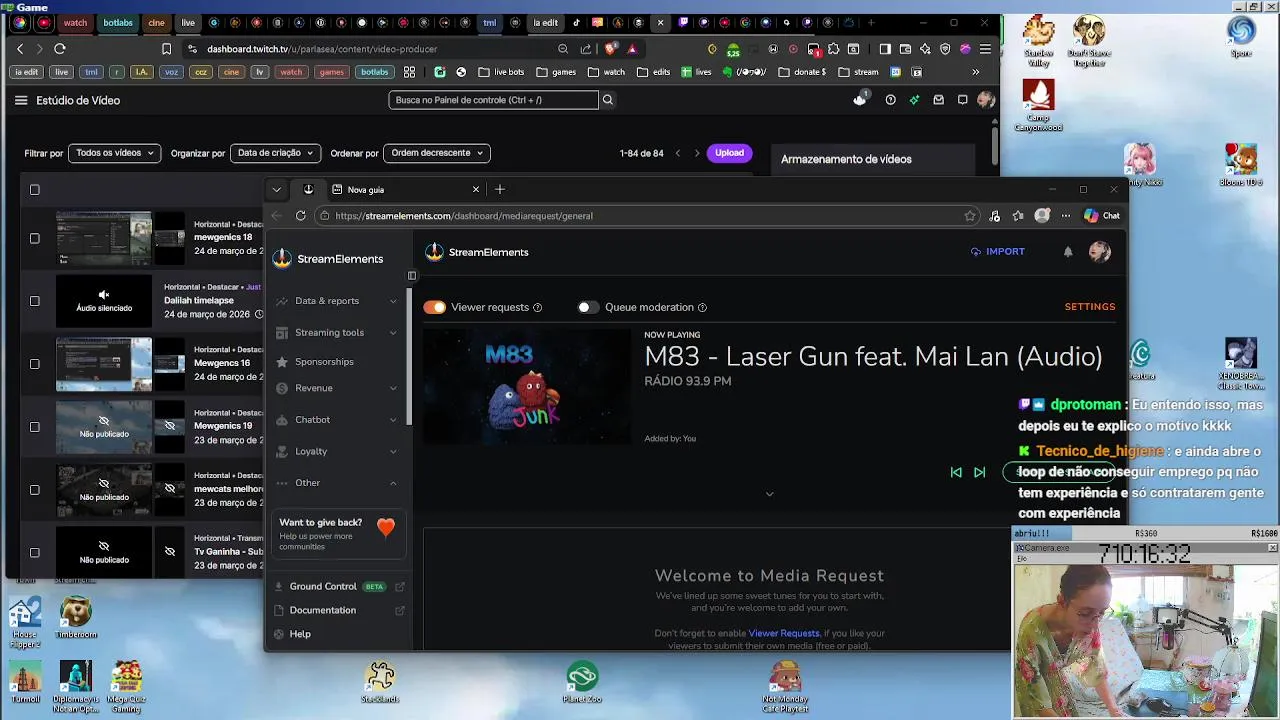Open the Twitch hamburger menu beside Estúdio de Vídeo
This screenshot has width=1280, height=720.
point(21,100)
